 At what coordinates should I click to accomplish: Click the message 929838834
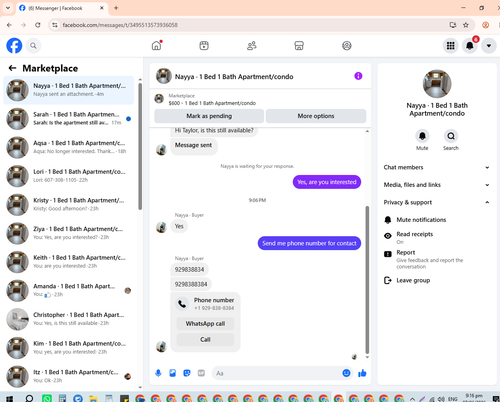[x=189, y=269]
